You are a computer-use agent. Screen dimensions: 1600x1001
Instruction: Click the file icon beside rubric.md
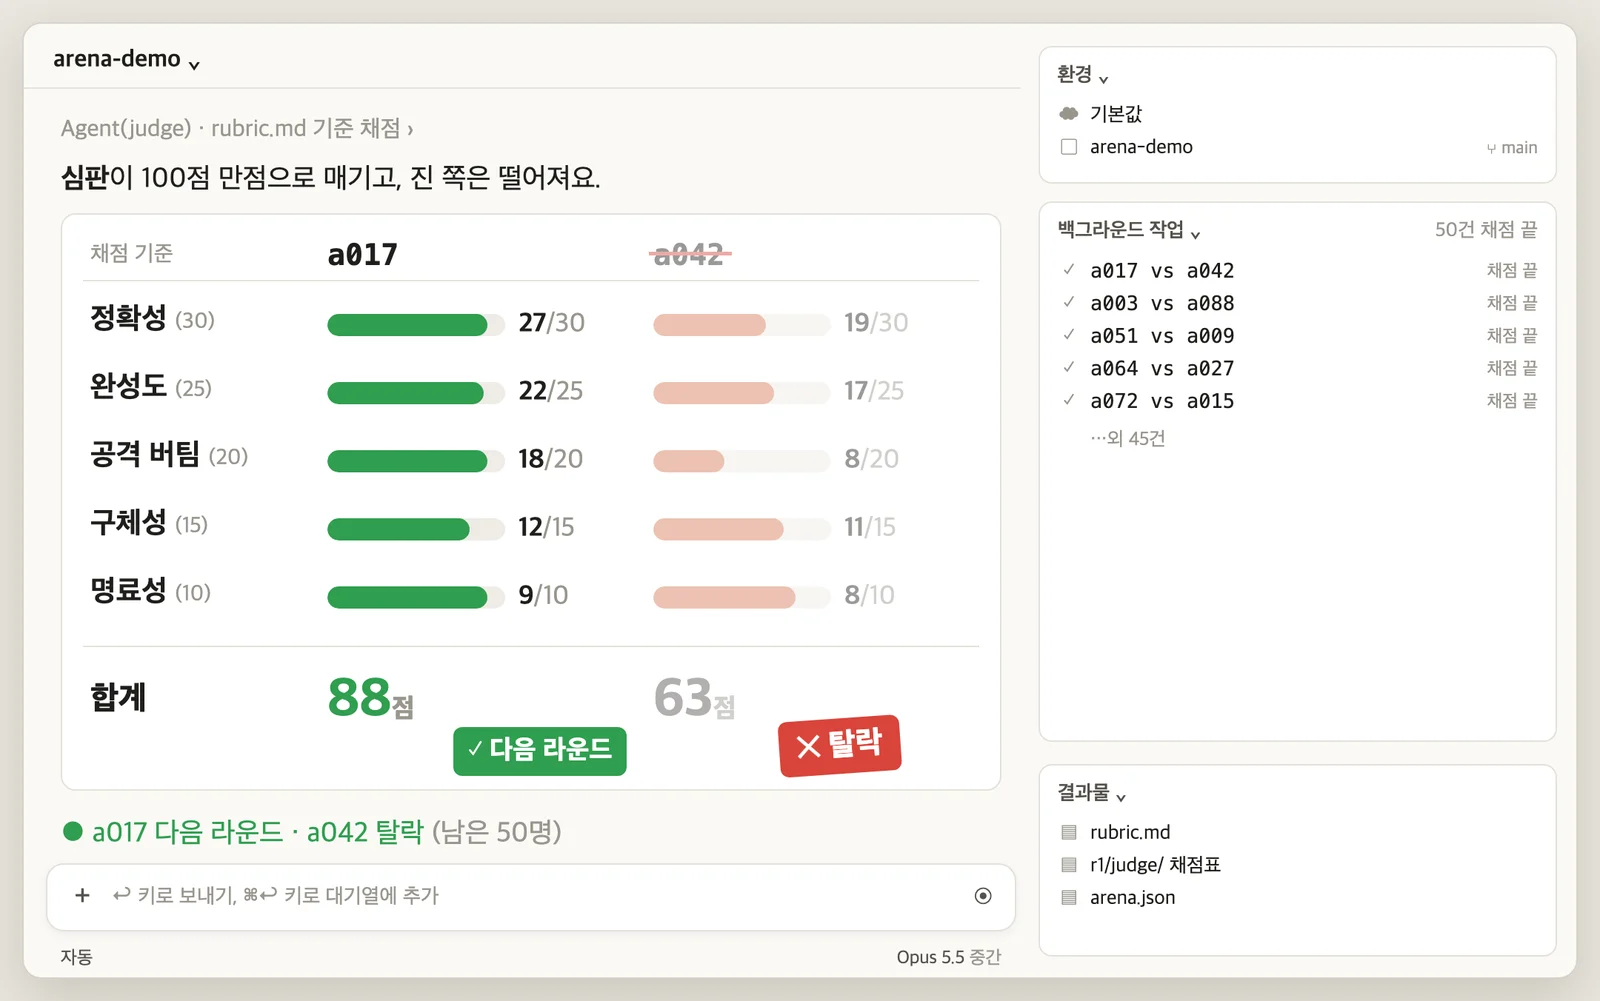[x=1069, y=832]
